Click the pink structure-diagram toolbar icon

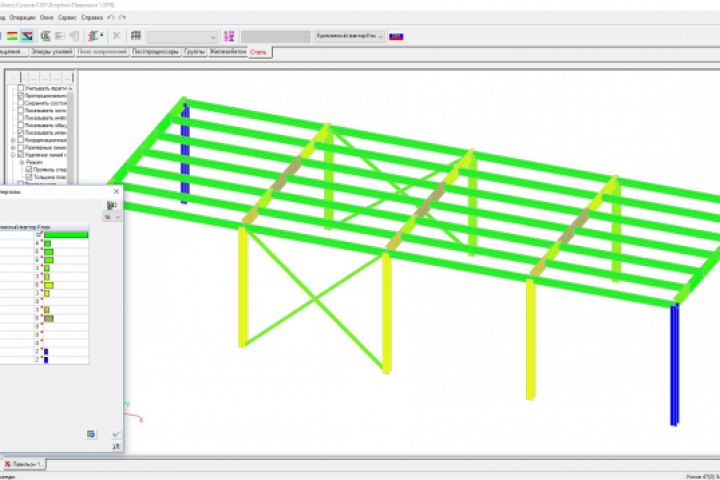pos(229,36)
